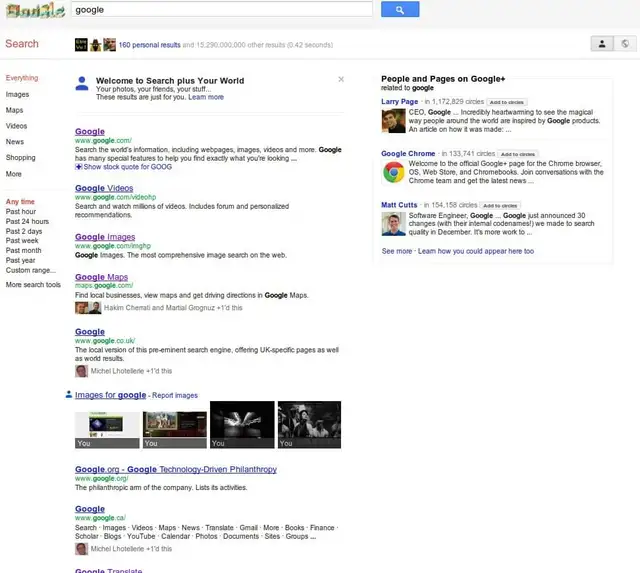Filter results to Past month
The image size is (640, 573).
tap(23, 251)
